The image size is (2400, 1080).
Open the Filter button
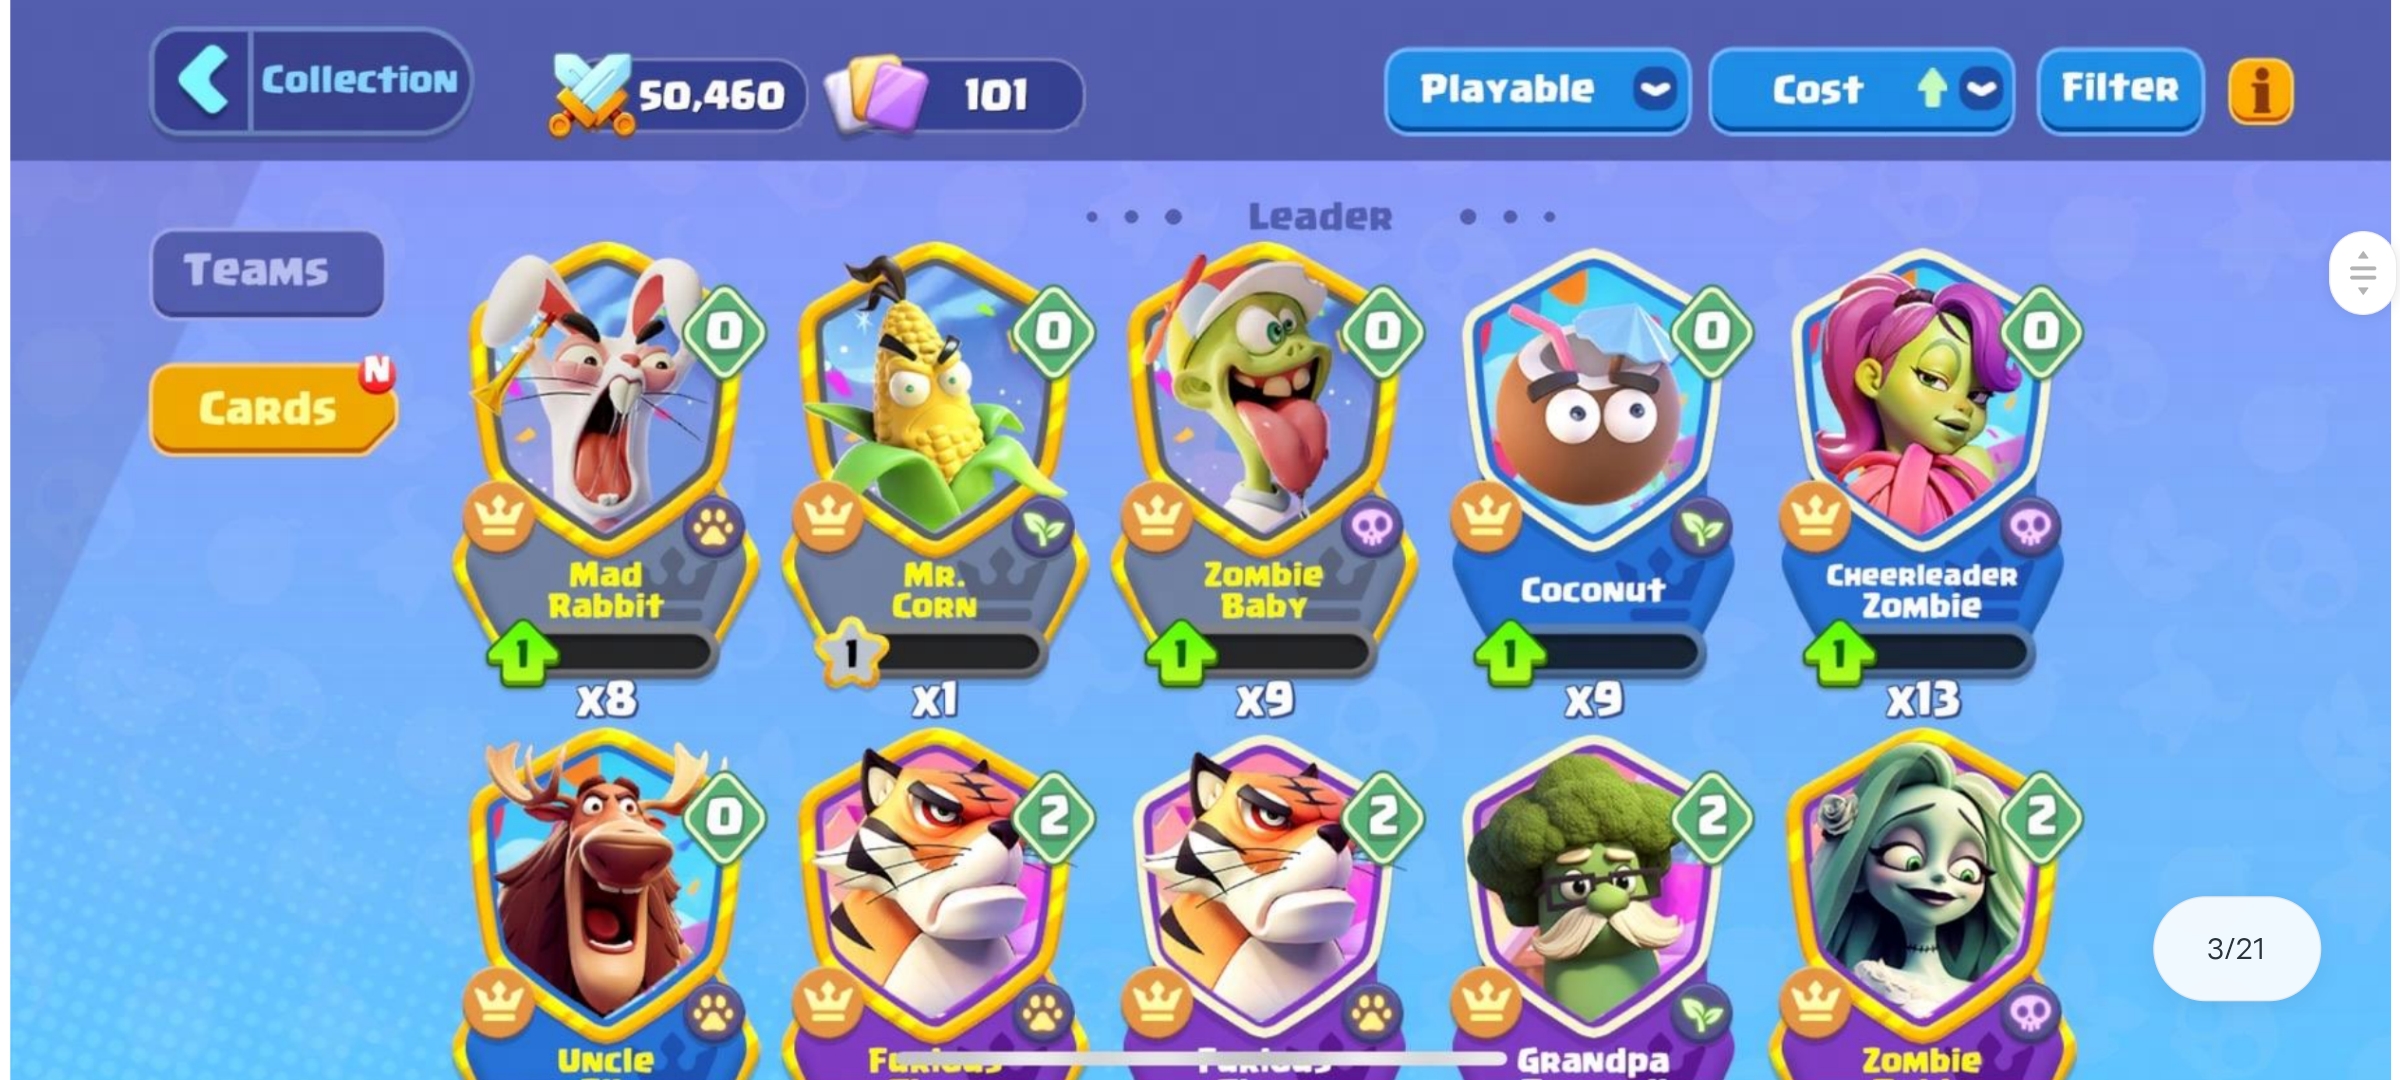pos(2120,89)
